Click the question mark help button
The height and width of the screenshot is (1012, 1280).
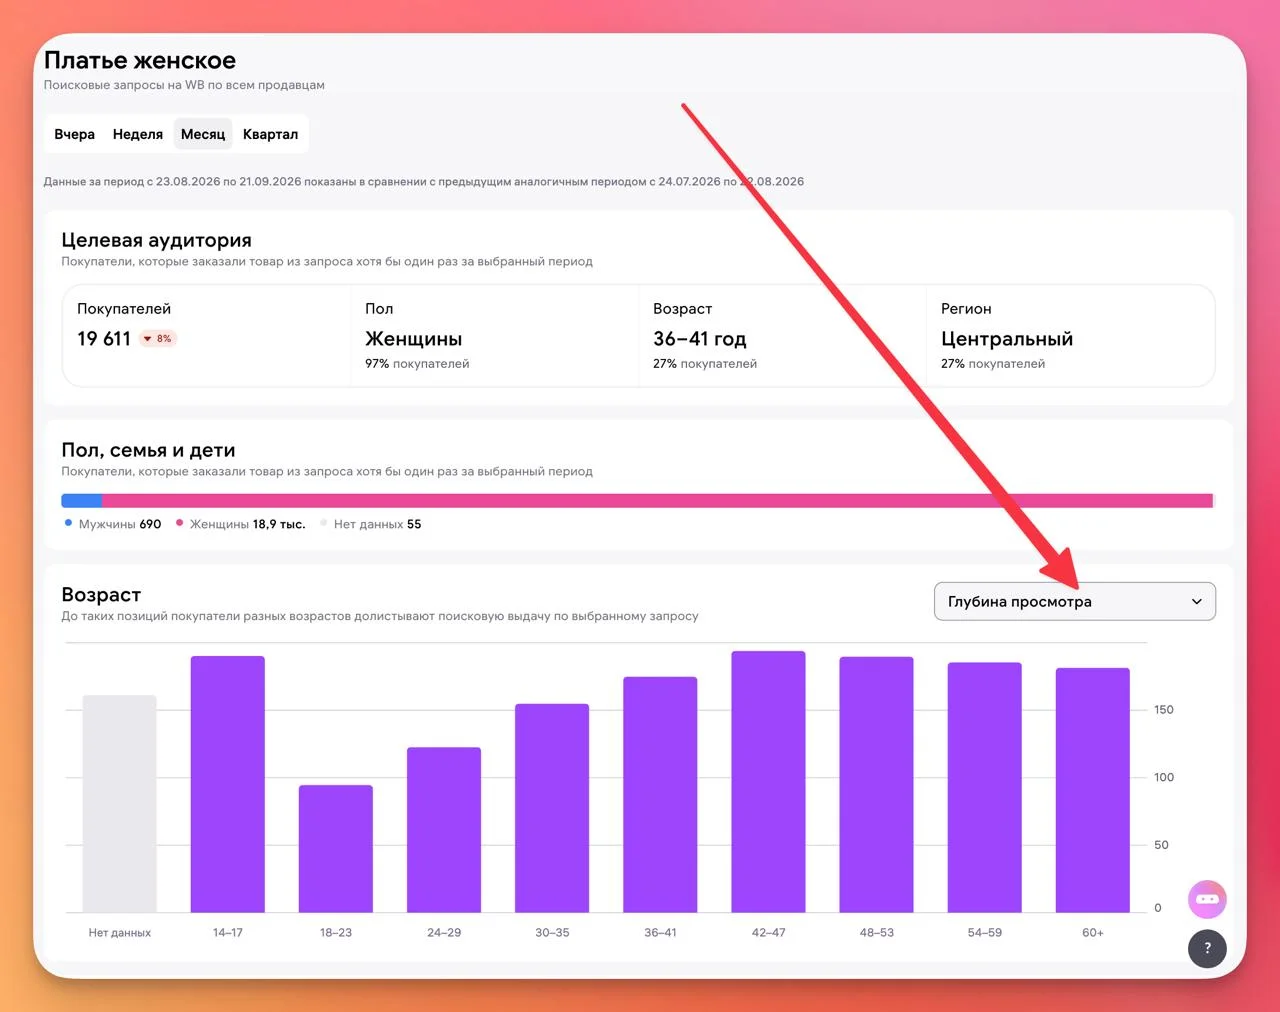(1207, 948)
